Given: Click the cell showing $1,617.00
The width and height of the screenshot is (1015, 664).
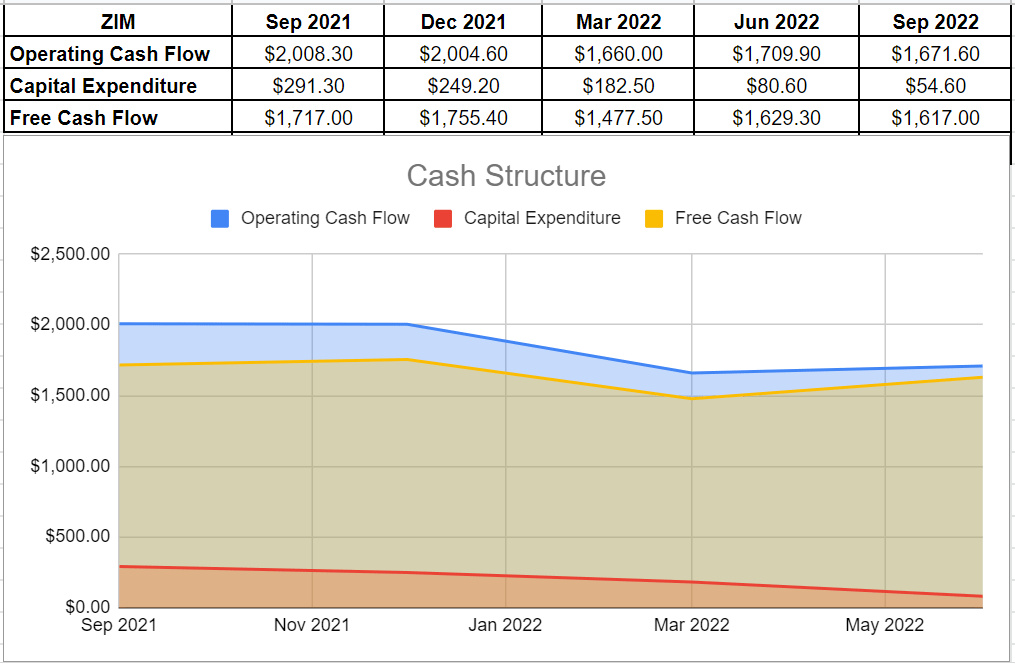Looking at the screenshot, I should (935, 117).
